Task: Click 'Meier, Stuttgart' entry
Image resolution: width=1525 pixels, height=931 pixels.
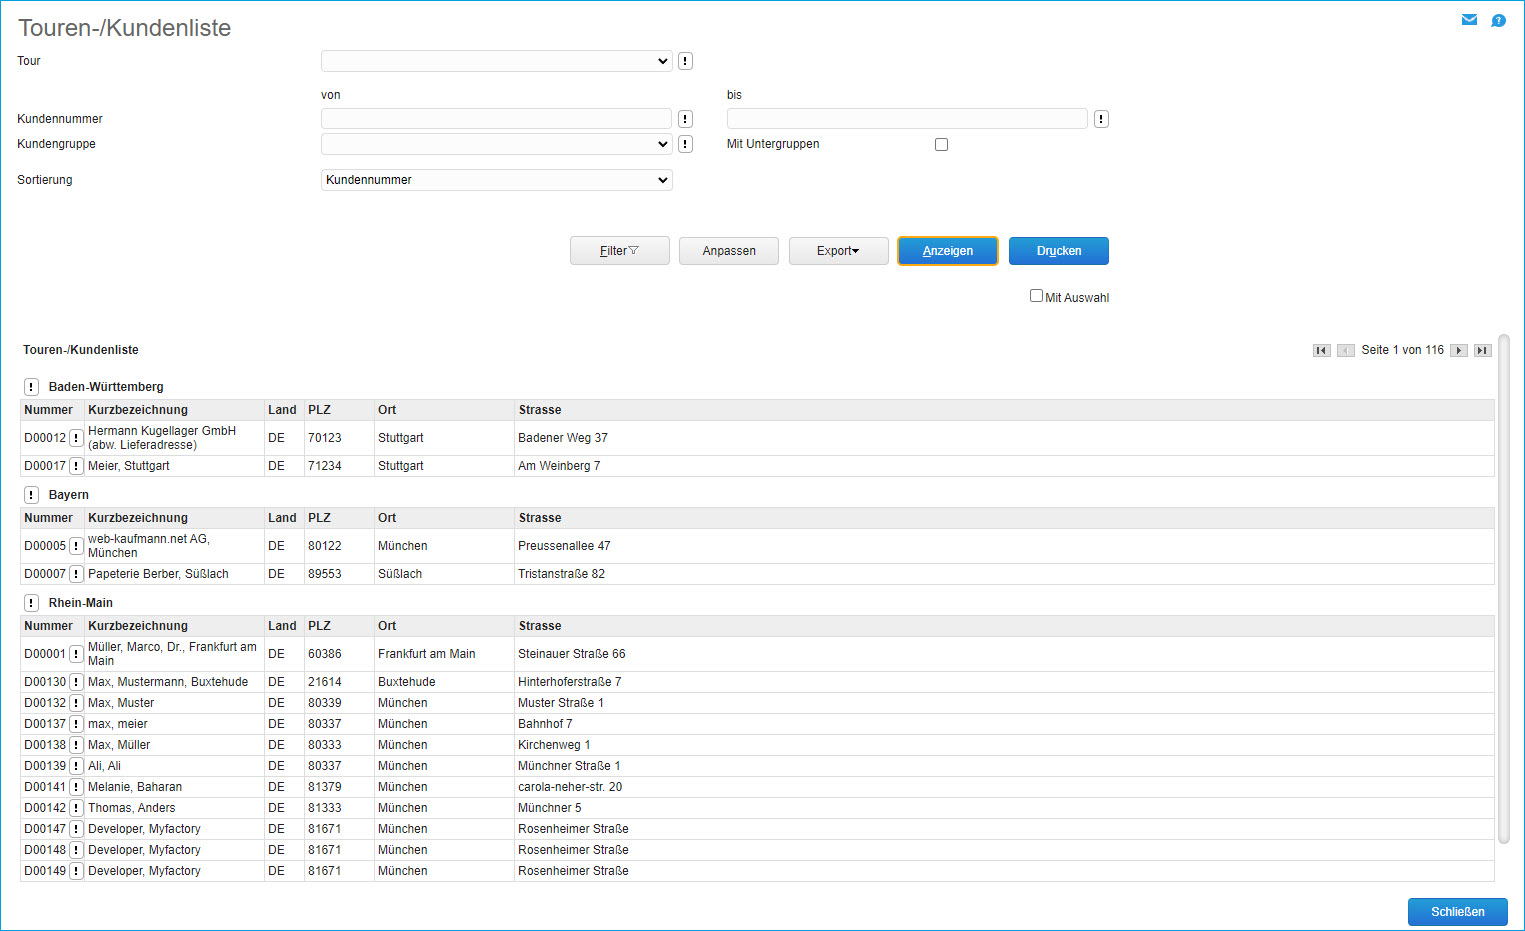Action: [x=129, y=466]
